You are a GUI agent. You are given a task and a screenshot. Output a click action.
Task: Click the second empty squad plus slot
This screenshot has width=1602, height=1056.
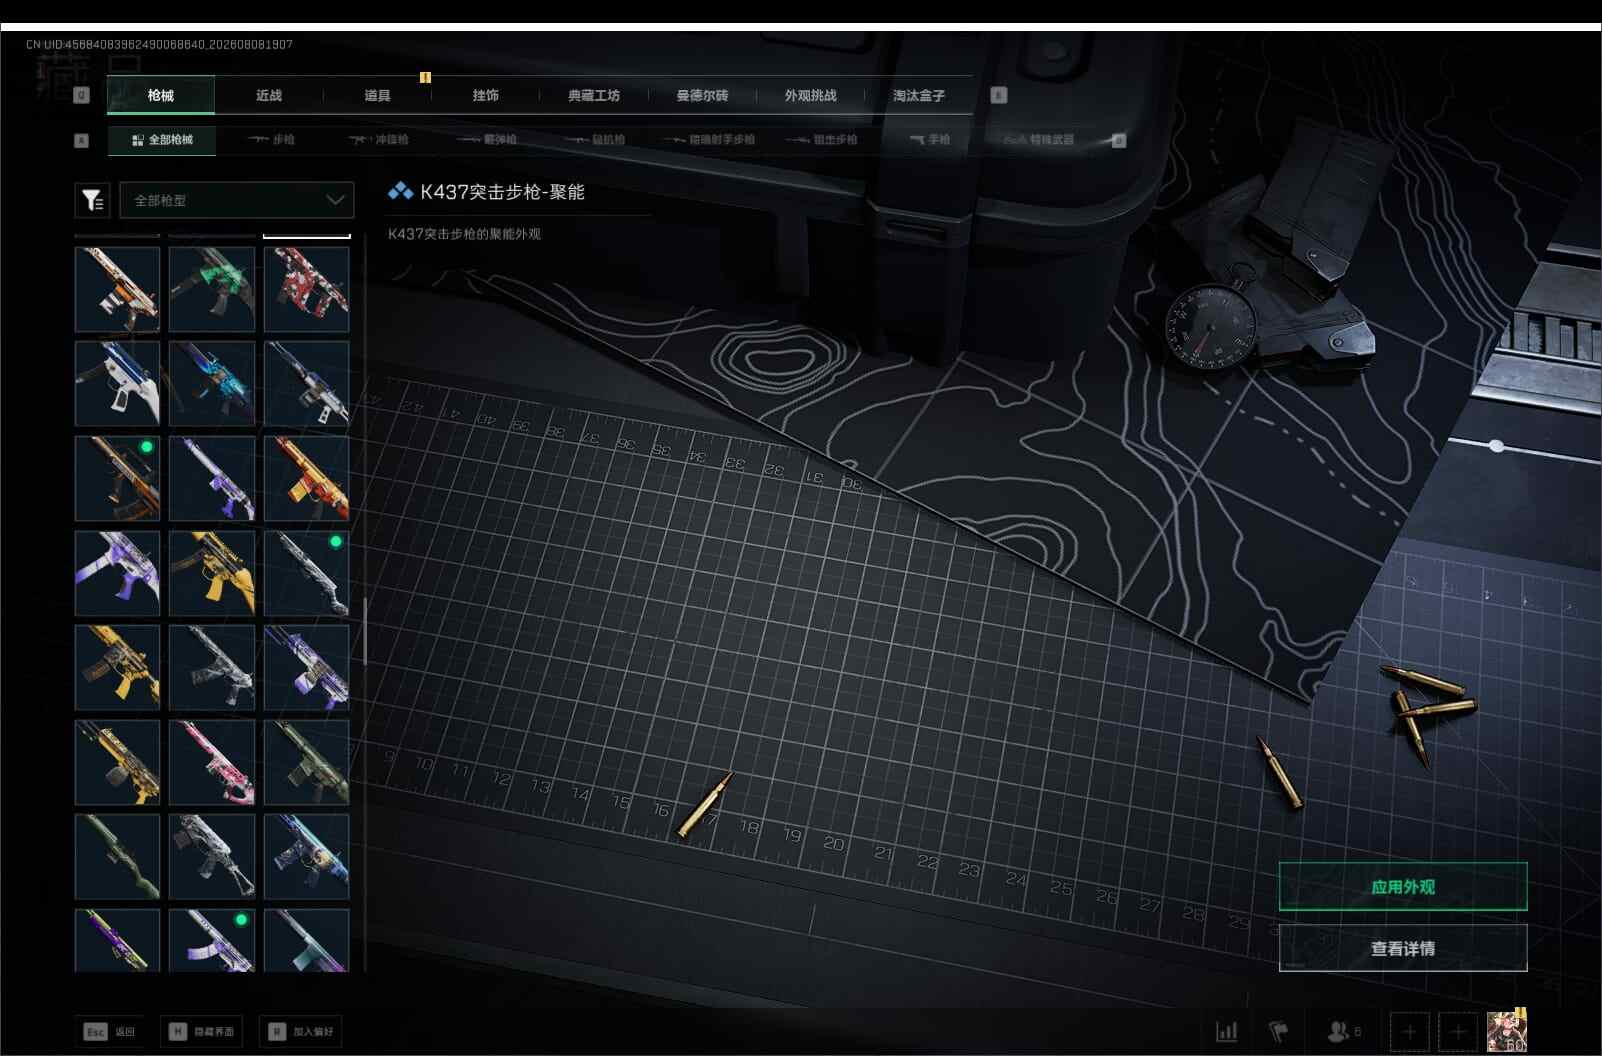tap(1458, 1031)
